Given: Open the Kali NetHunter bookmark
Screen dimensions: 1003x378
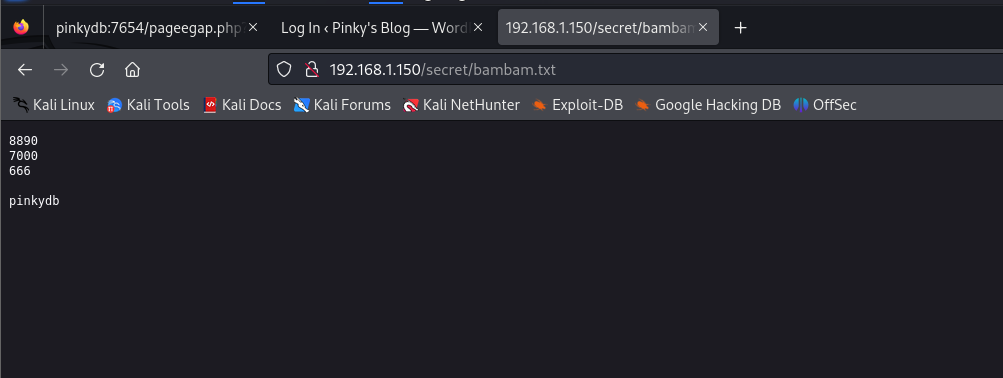Looking at the screenshot, I should [462, 105].
